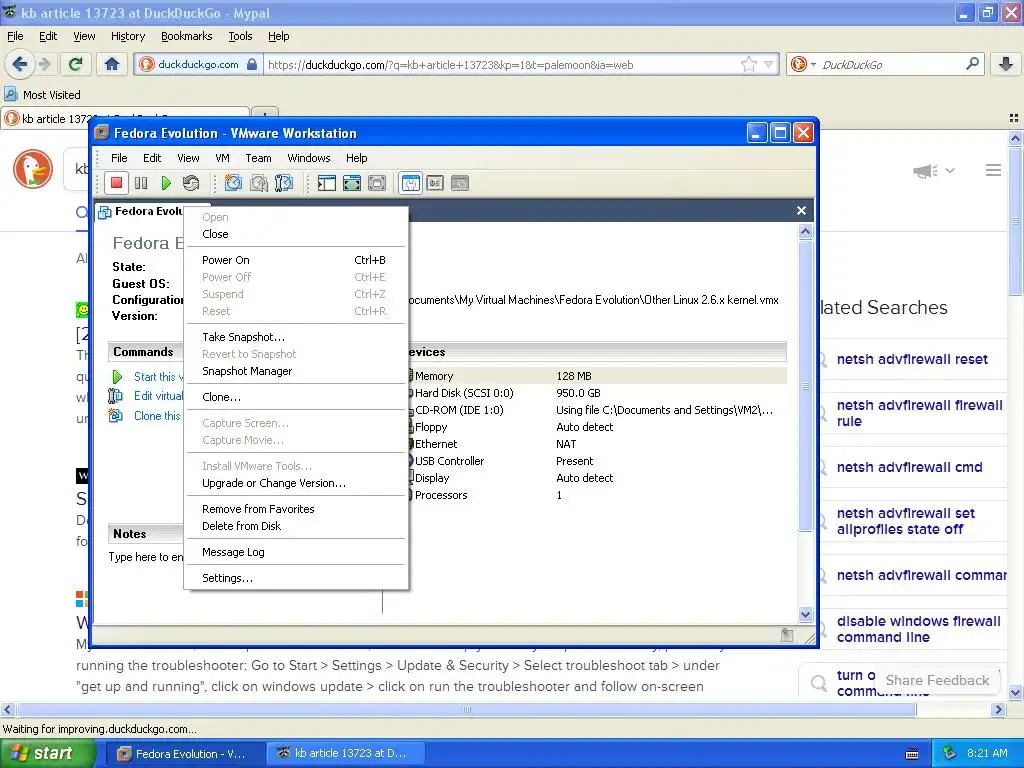
Task: Open the Team menu in VMware
Action: [258, 158]
